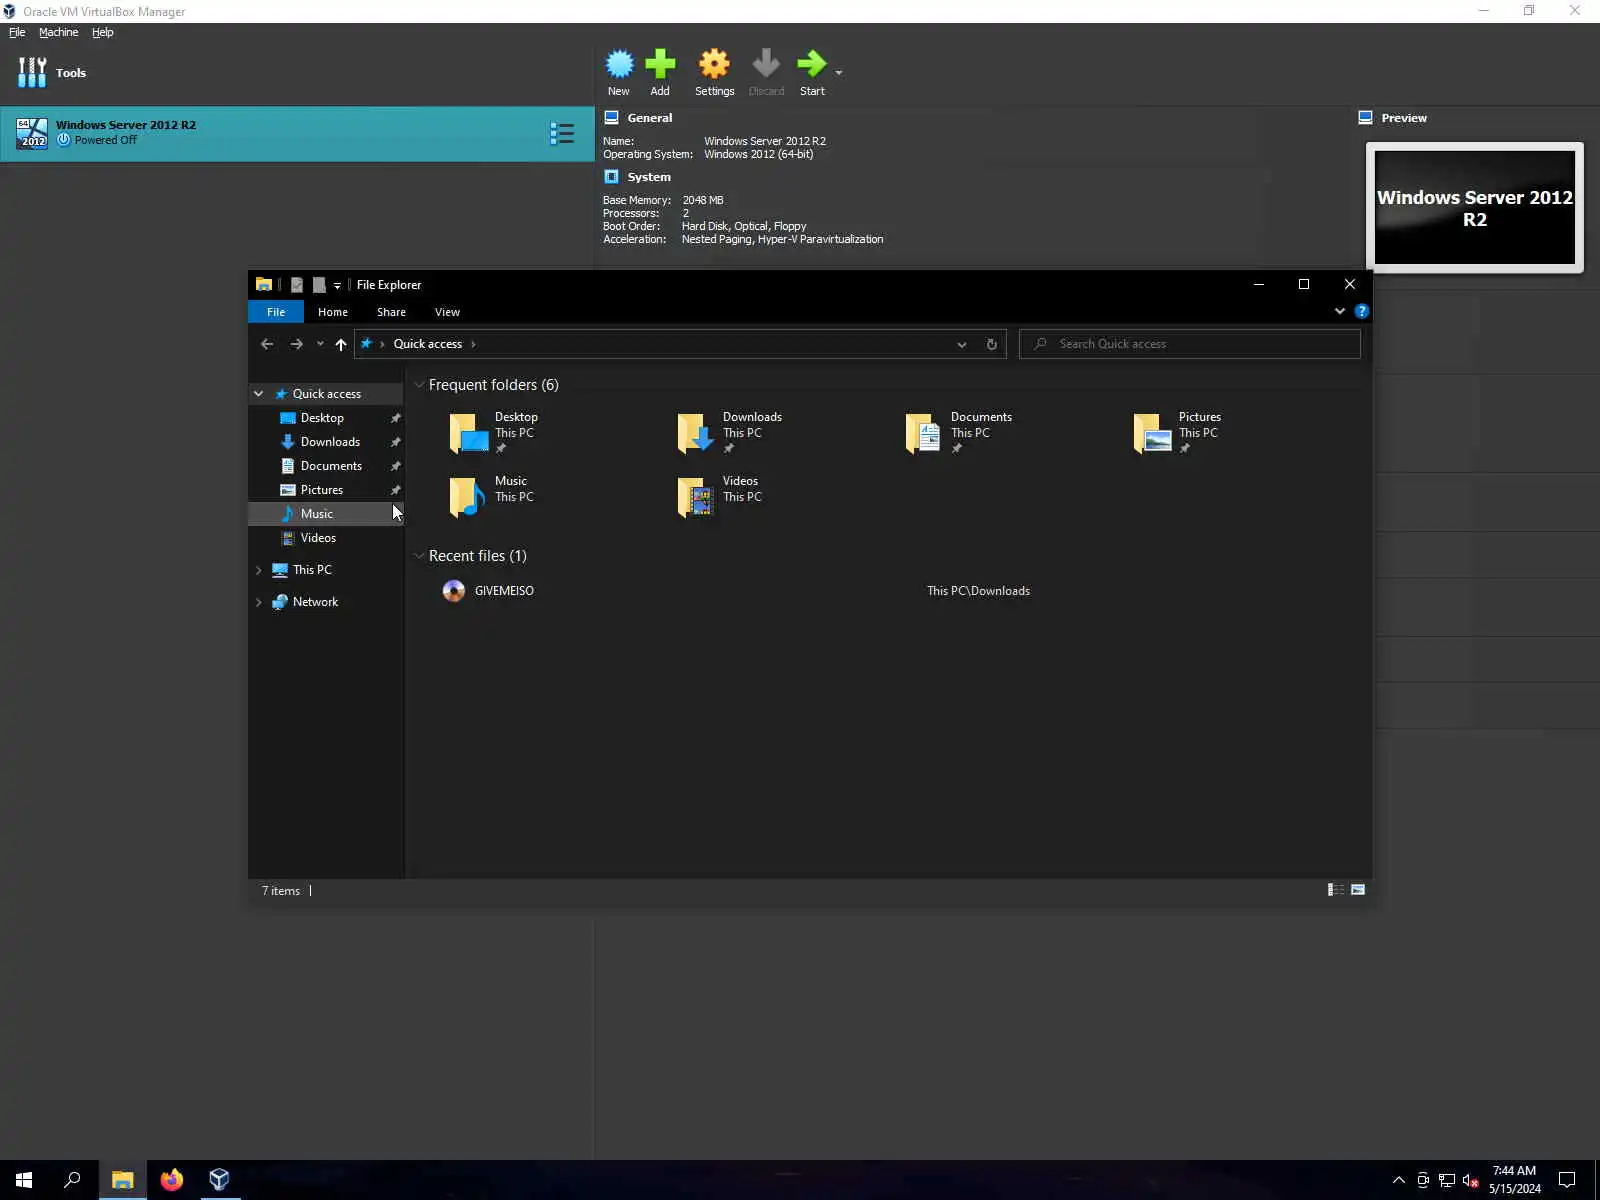This screenshot has width=1600, height=1200.
Task: Select This PC in navigation pane
Action: pyautogui.click(x=312, y=570)
